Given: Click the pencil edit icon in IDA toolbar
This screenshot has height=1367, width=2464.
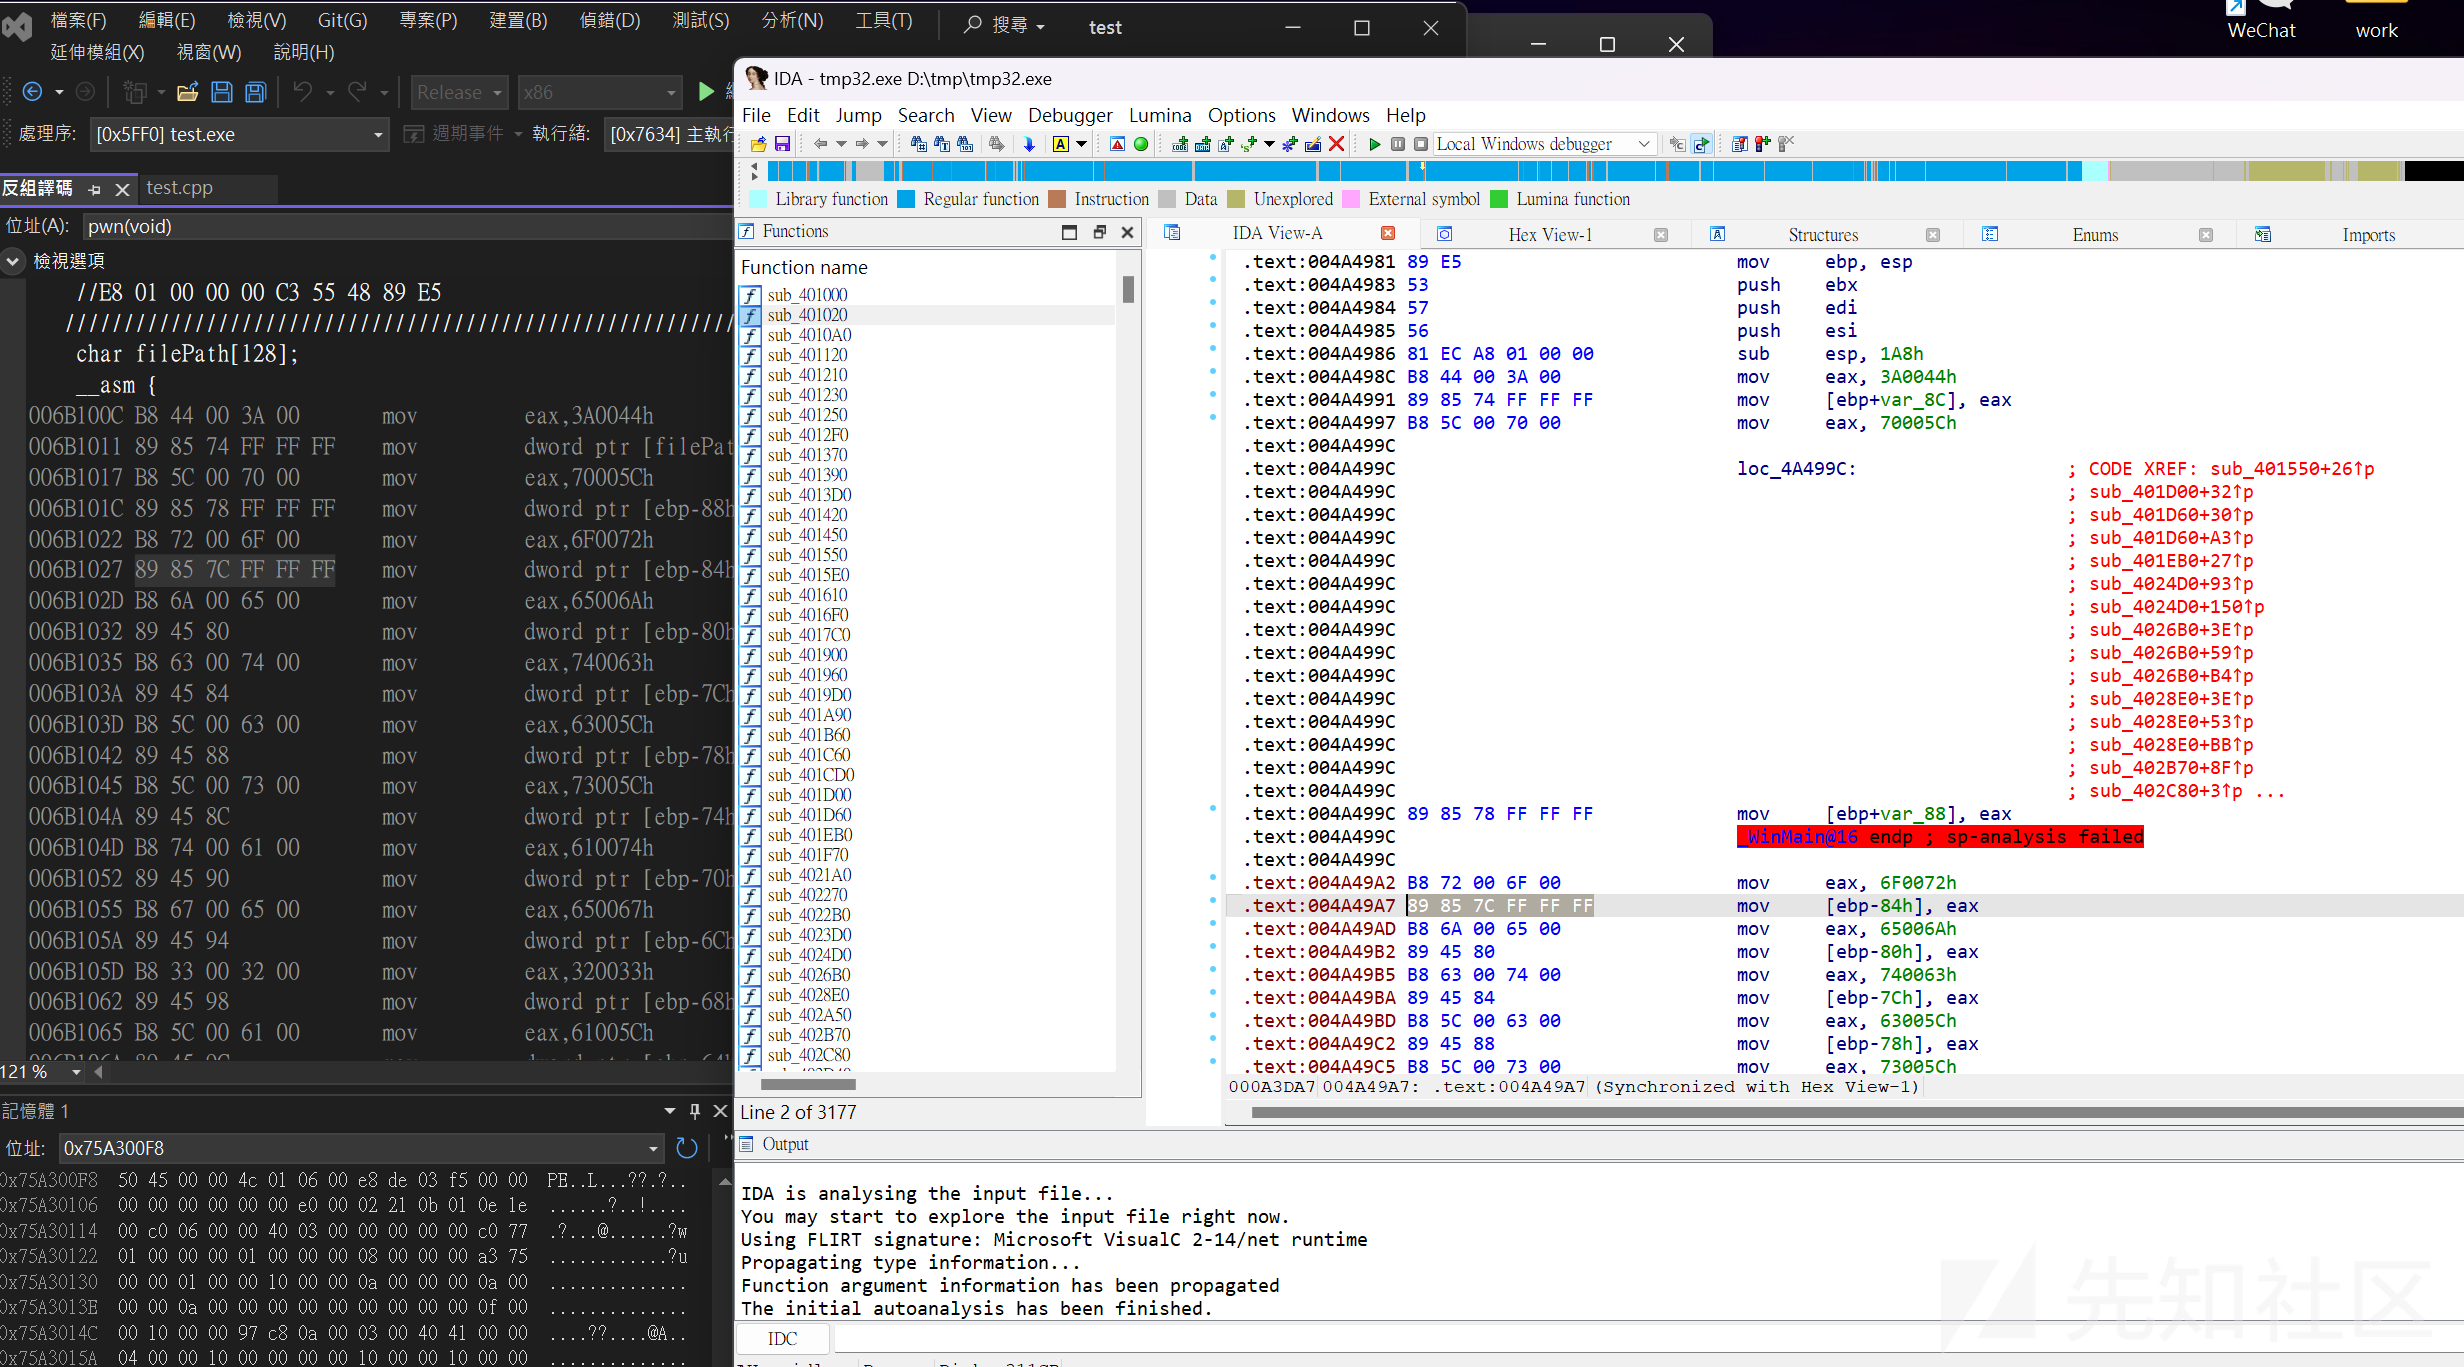Looking at the screenshot, I should [1313, 144].
